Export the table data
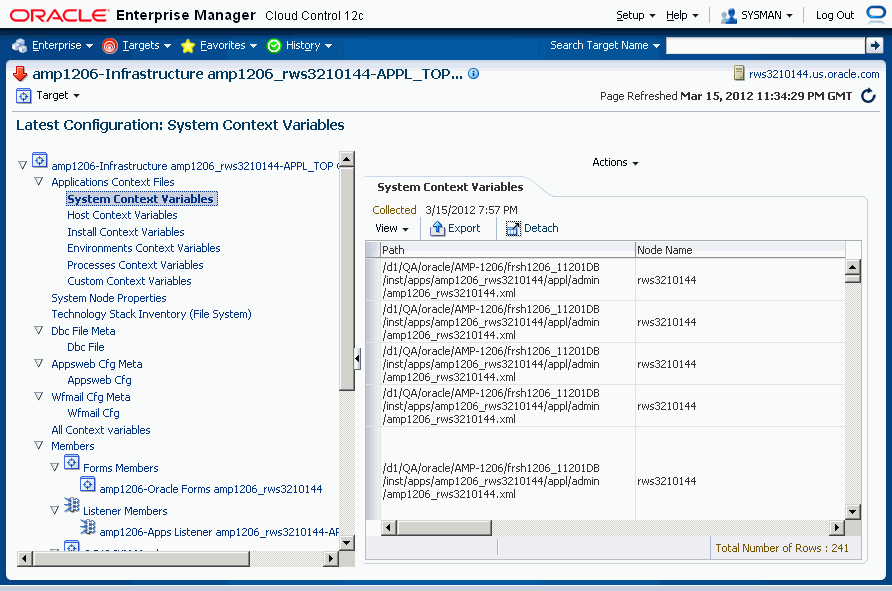This screenshot has width=892, height=591. pos(455,229)
